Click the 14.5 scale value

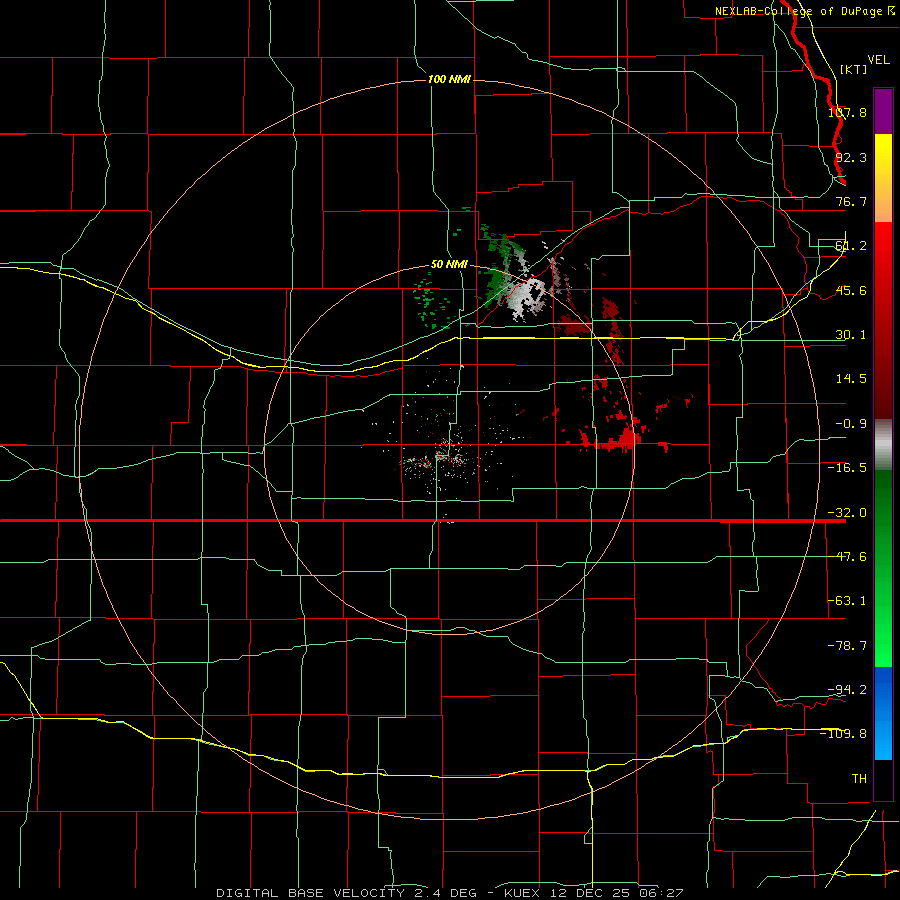click(851, 379)
